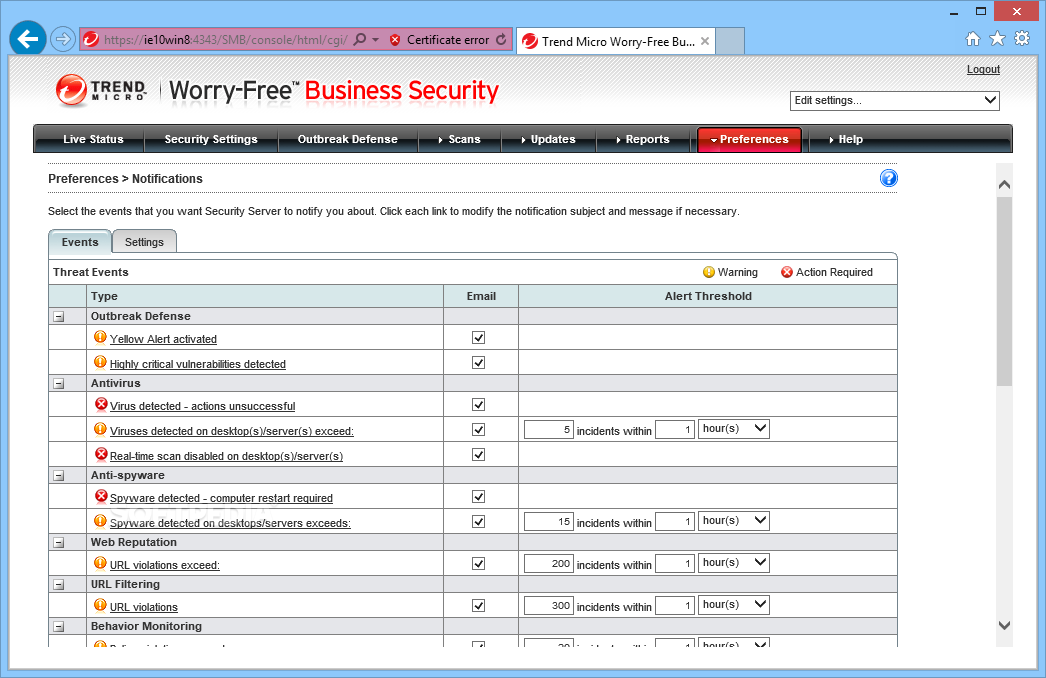The image size is (1046, 678).
Task: Click warning icon beside Viruses detected exceed
Action: 100,429
